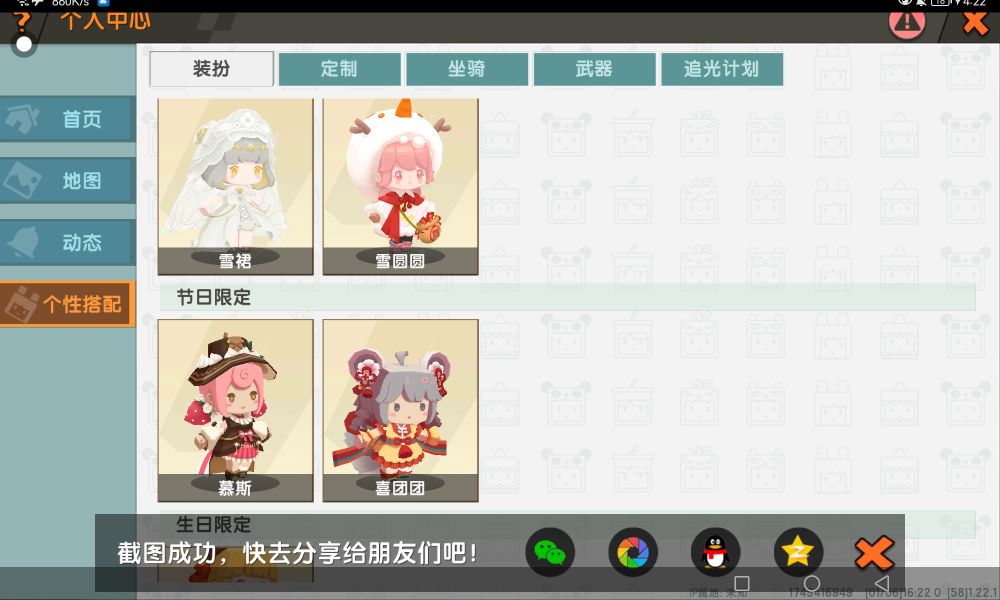Image resolution: width=1000 pixels, height=600 pixels.
Task: Switch to the 定制 tab
Action: pyautogui.click(x=339, y=69)
